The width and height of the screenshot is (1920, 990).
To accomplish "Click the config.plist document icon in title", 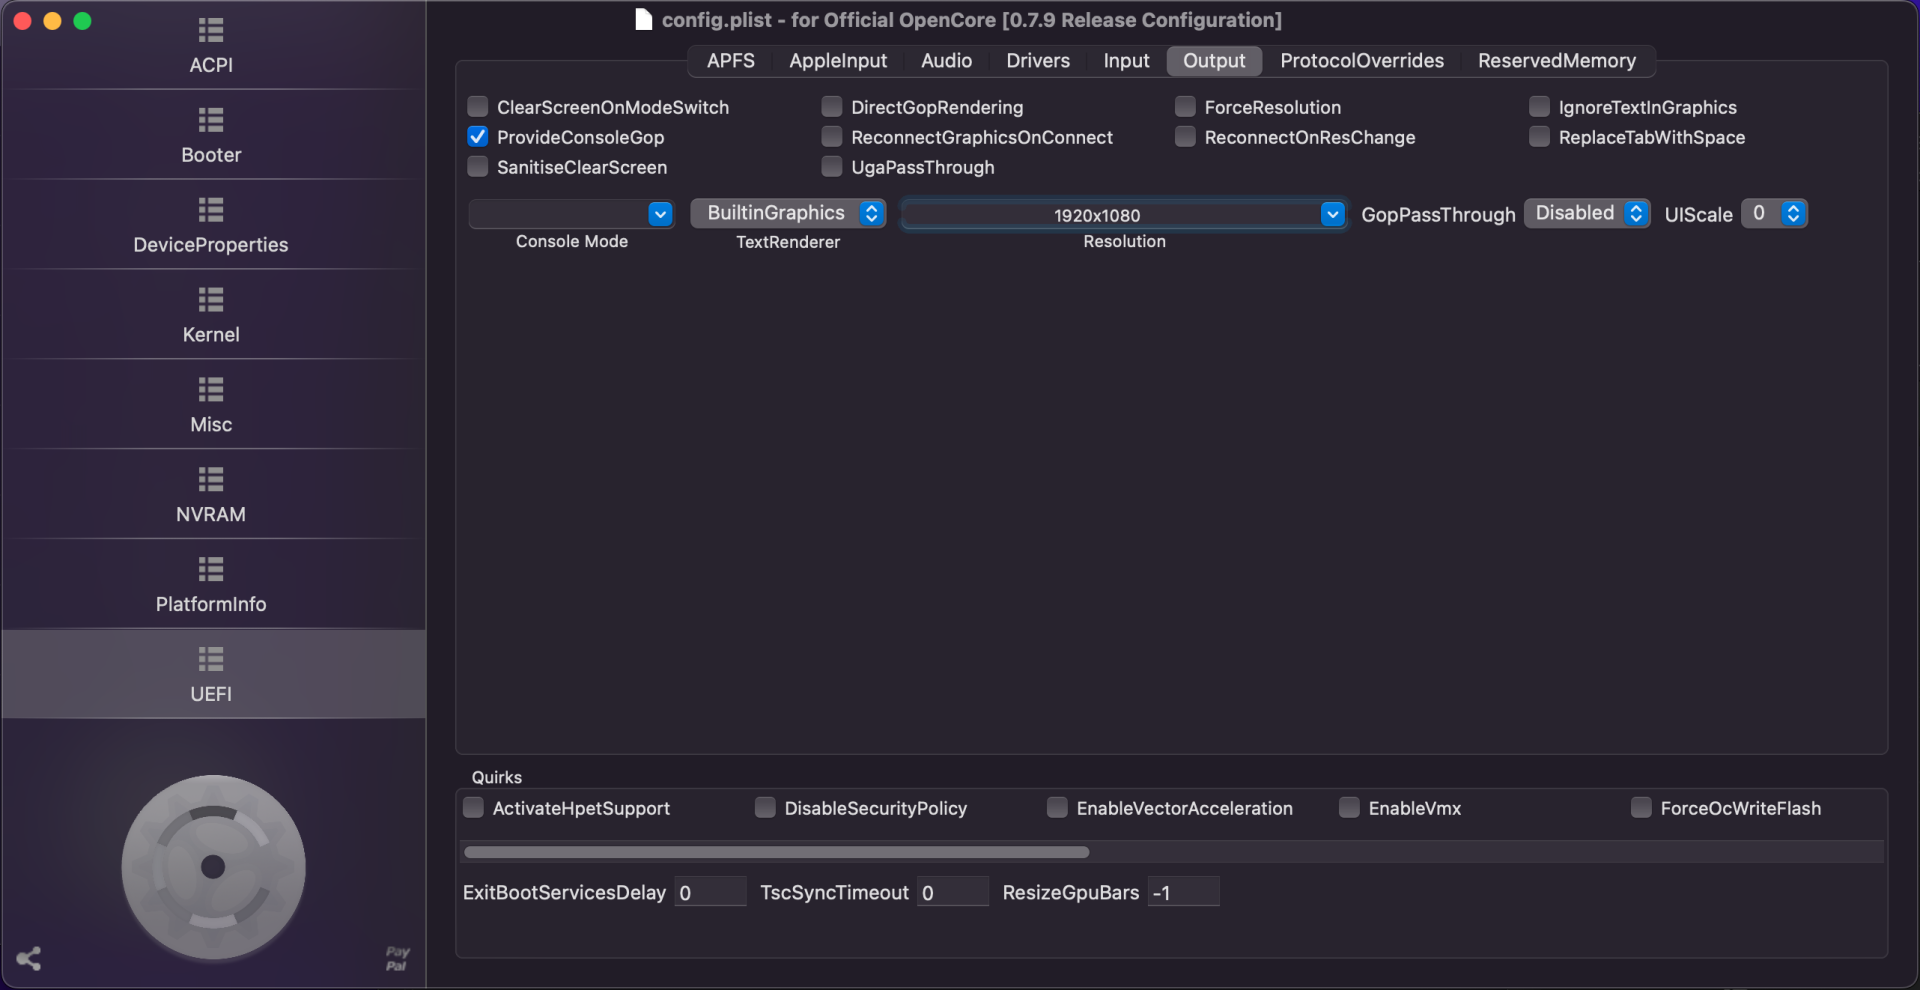I will (x=644, y=20).
